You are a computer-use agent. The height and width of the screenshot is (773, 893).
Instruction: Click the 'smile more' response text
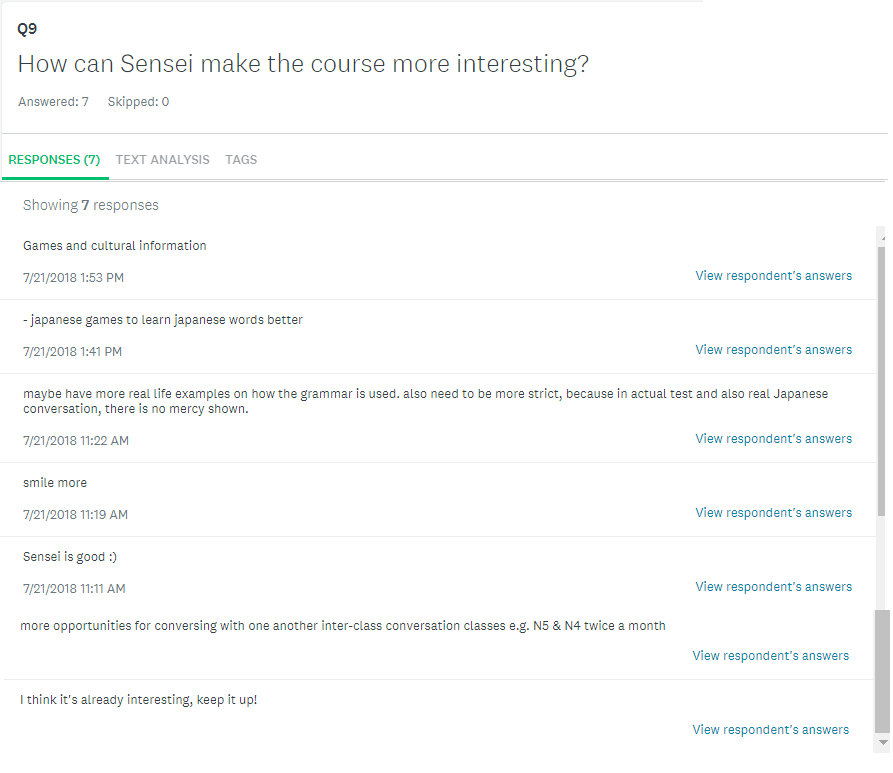click(55, 483)
